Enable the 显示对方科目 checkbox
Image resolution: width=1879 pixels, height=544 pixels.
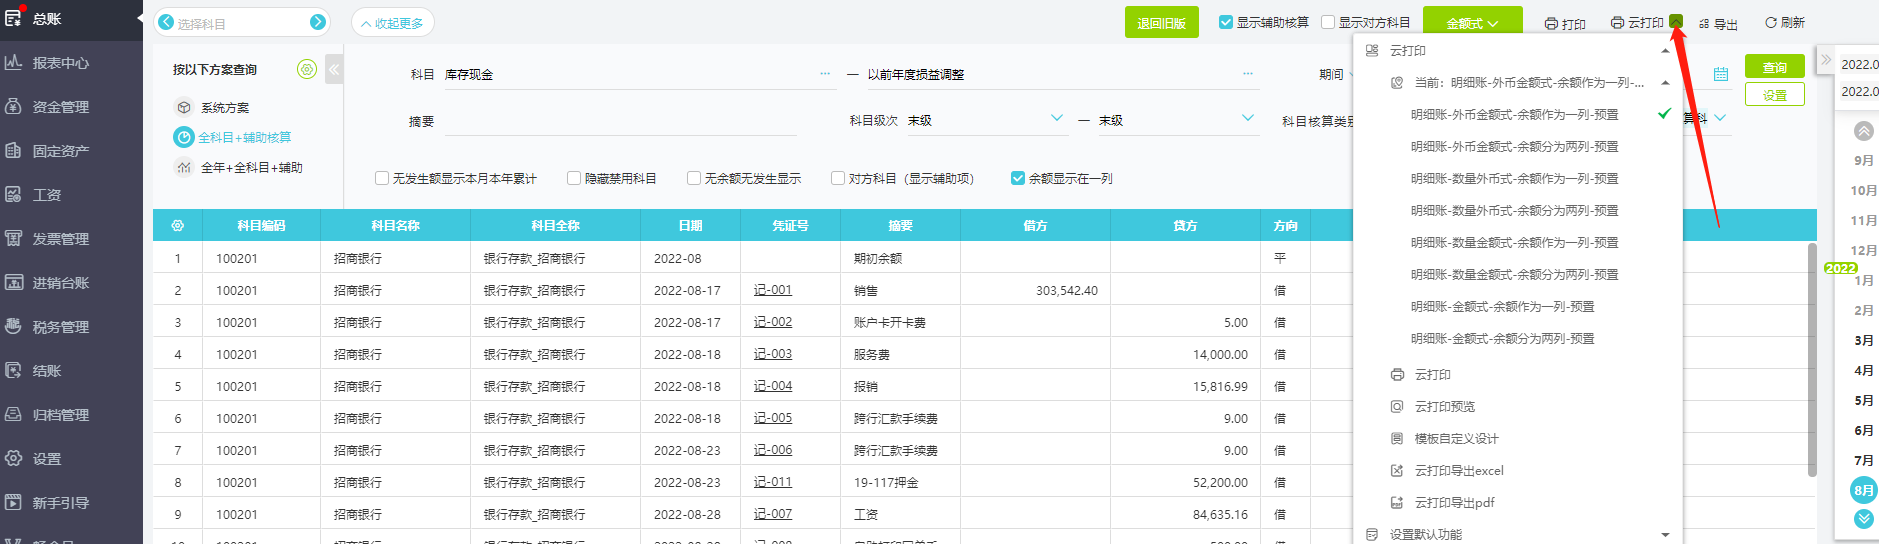tap(1328, 22)
